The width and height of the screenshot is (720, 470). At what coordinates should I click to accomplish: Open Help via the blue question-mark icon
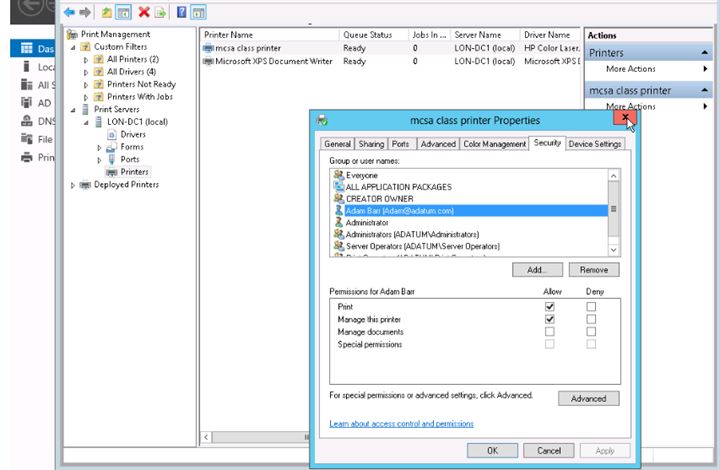click(x=181, y=12)
